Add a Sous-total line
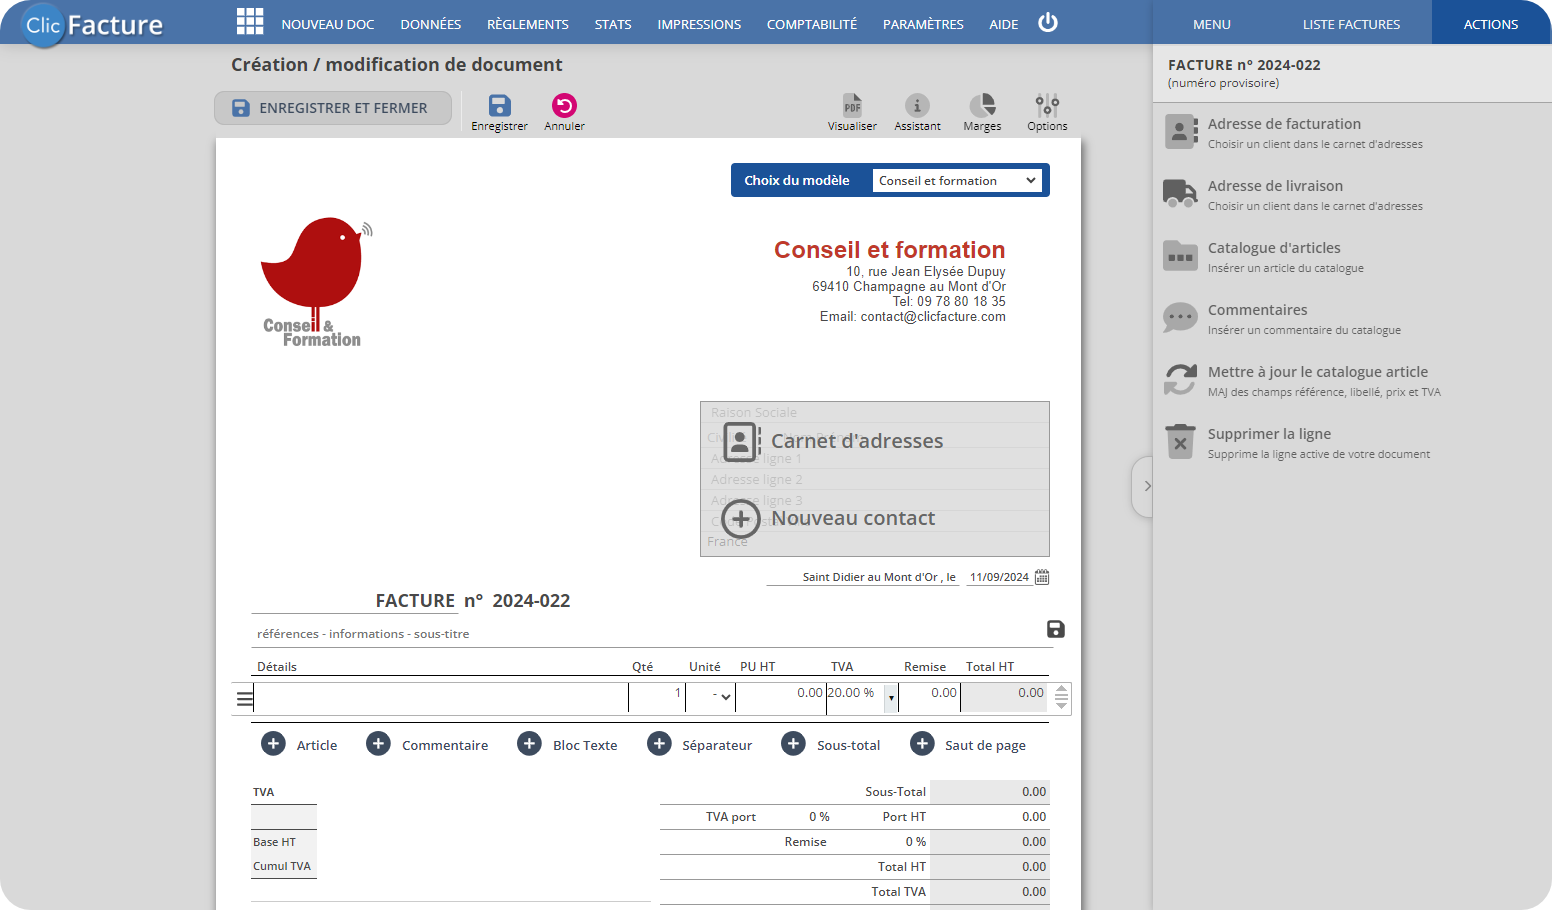This screenshot has height=910, width=1552. (830, 744)
